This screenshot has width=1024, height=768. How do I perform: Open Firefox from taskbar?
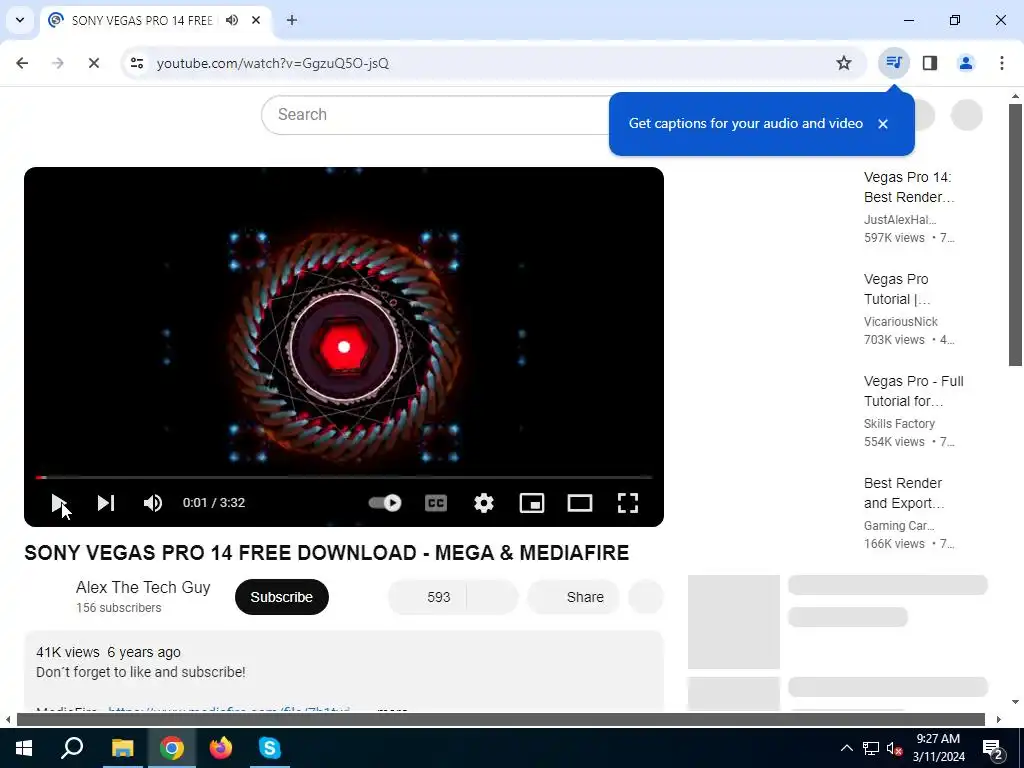pyautogui.click(x=221, y=748)
